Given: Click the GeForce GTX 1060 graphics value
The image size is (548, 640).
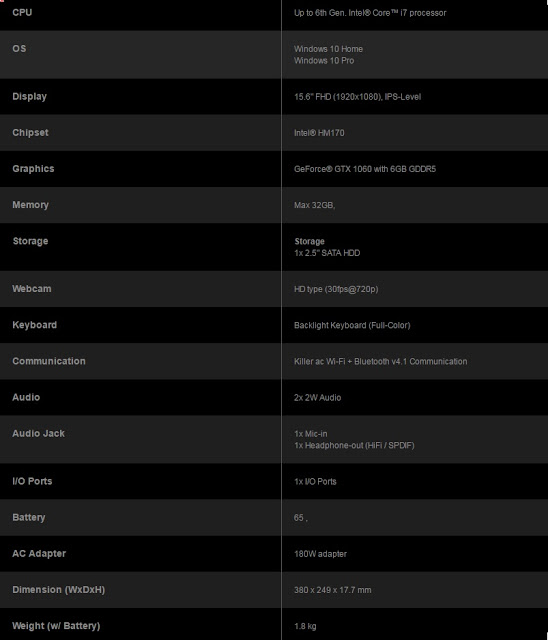Looking at the screenshot, I should [365, 169].
